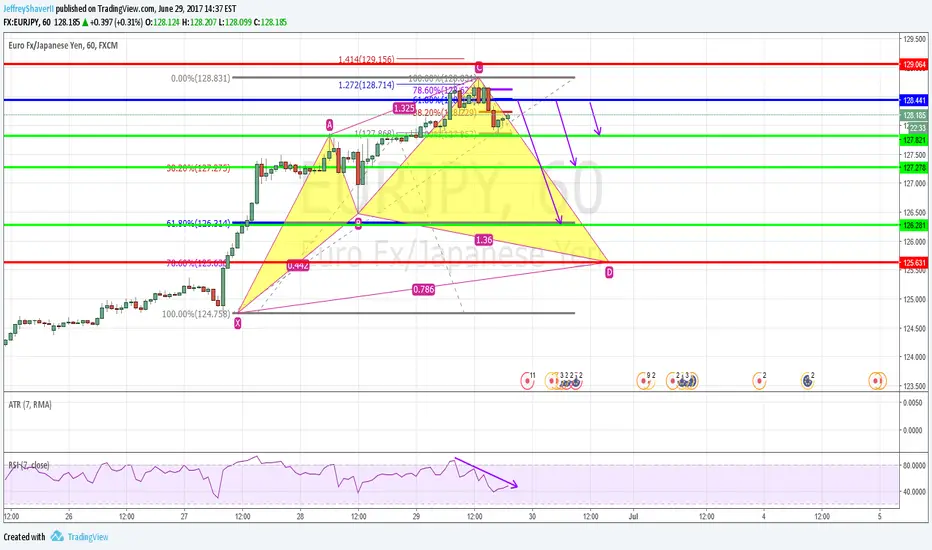Open the event marker numbered 9
932x550 pixels.
pyautogui.click(x=644, y=381)
